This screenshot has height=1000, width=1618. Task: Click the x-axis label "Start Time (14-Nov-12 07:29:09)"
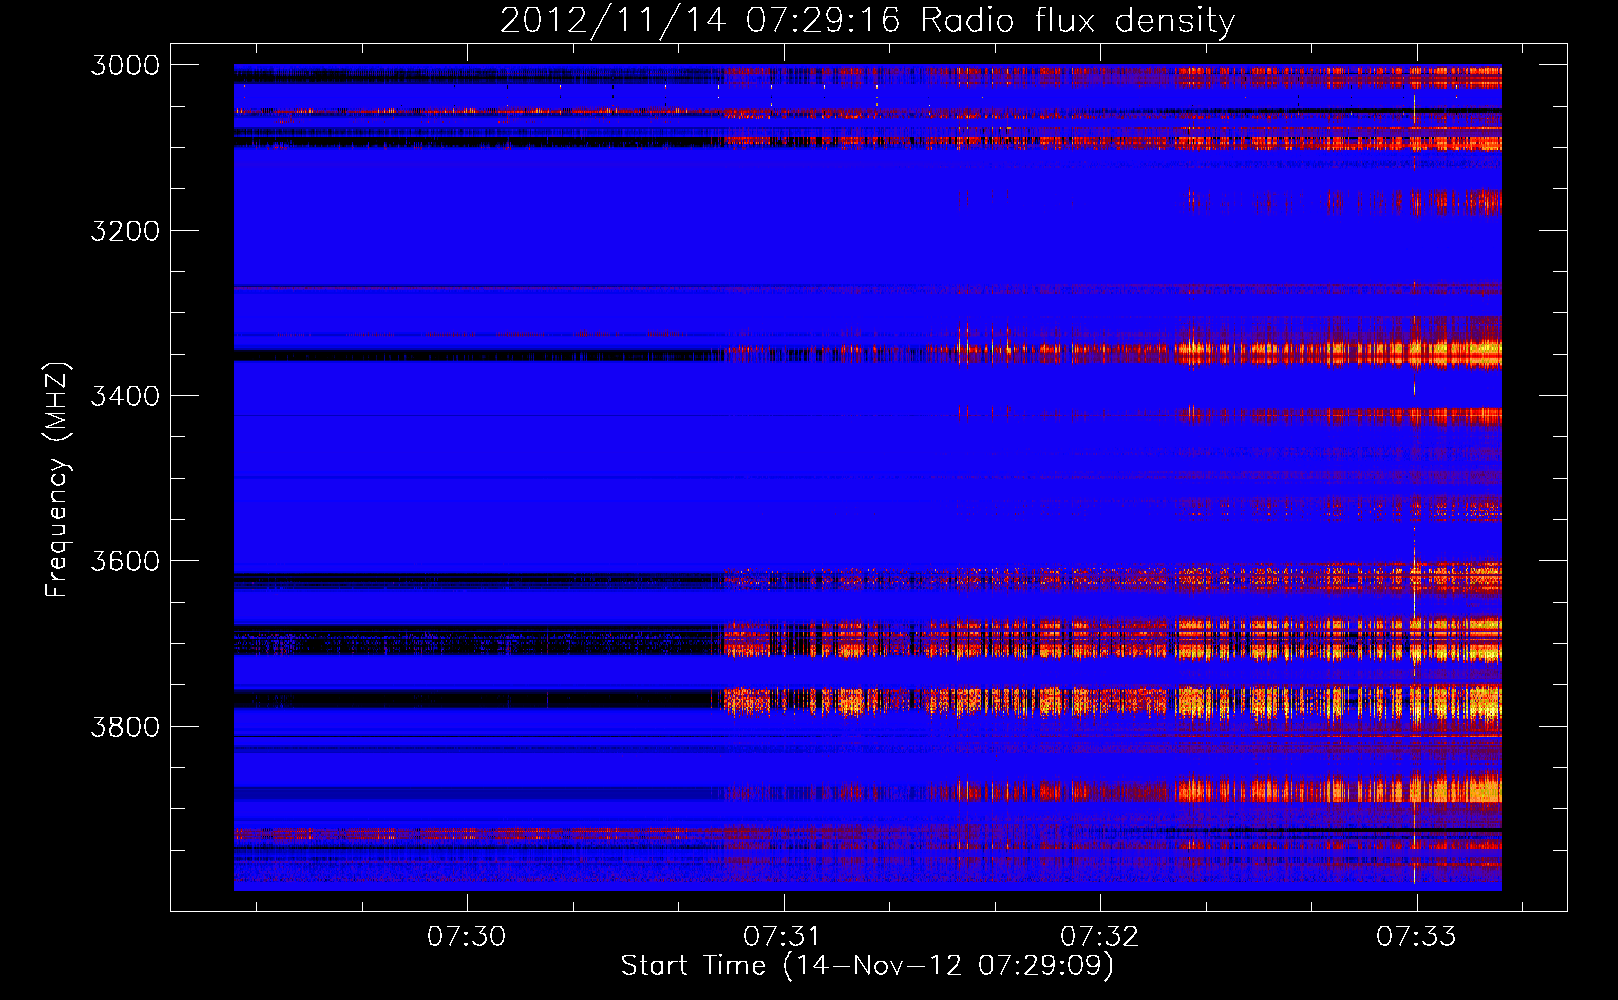click(x=867, y=966)
